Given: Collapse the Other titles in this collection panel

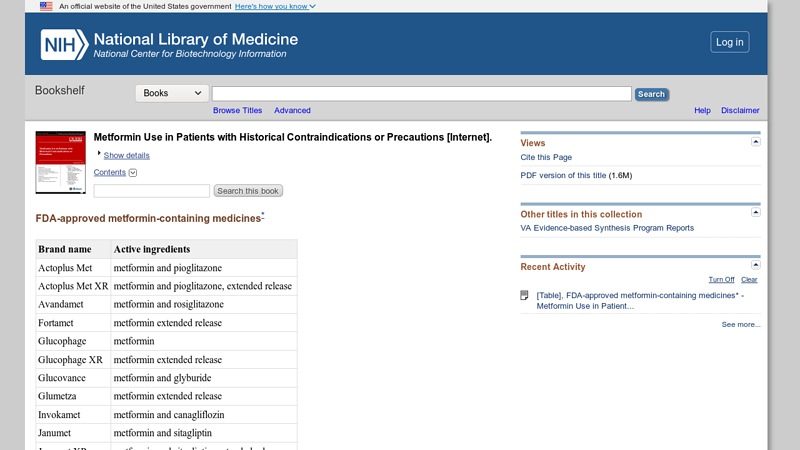Looking at the screenshot, I should (x=756, y=212).
